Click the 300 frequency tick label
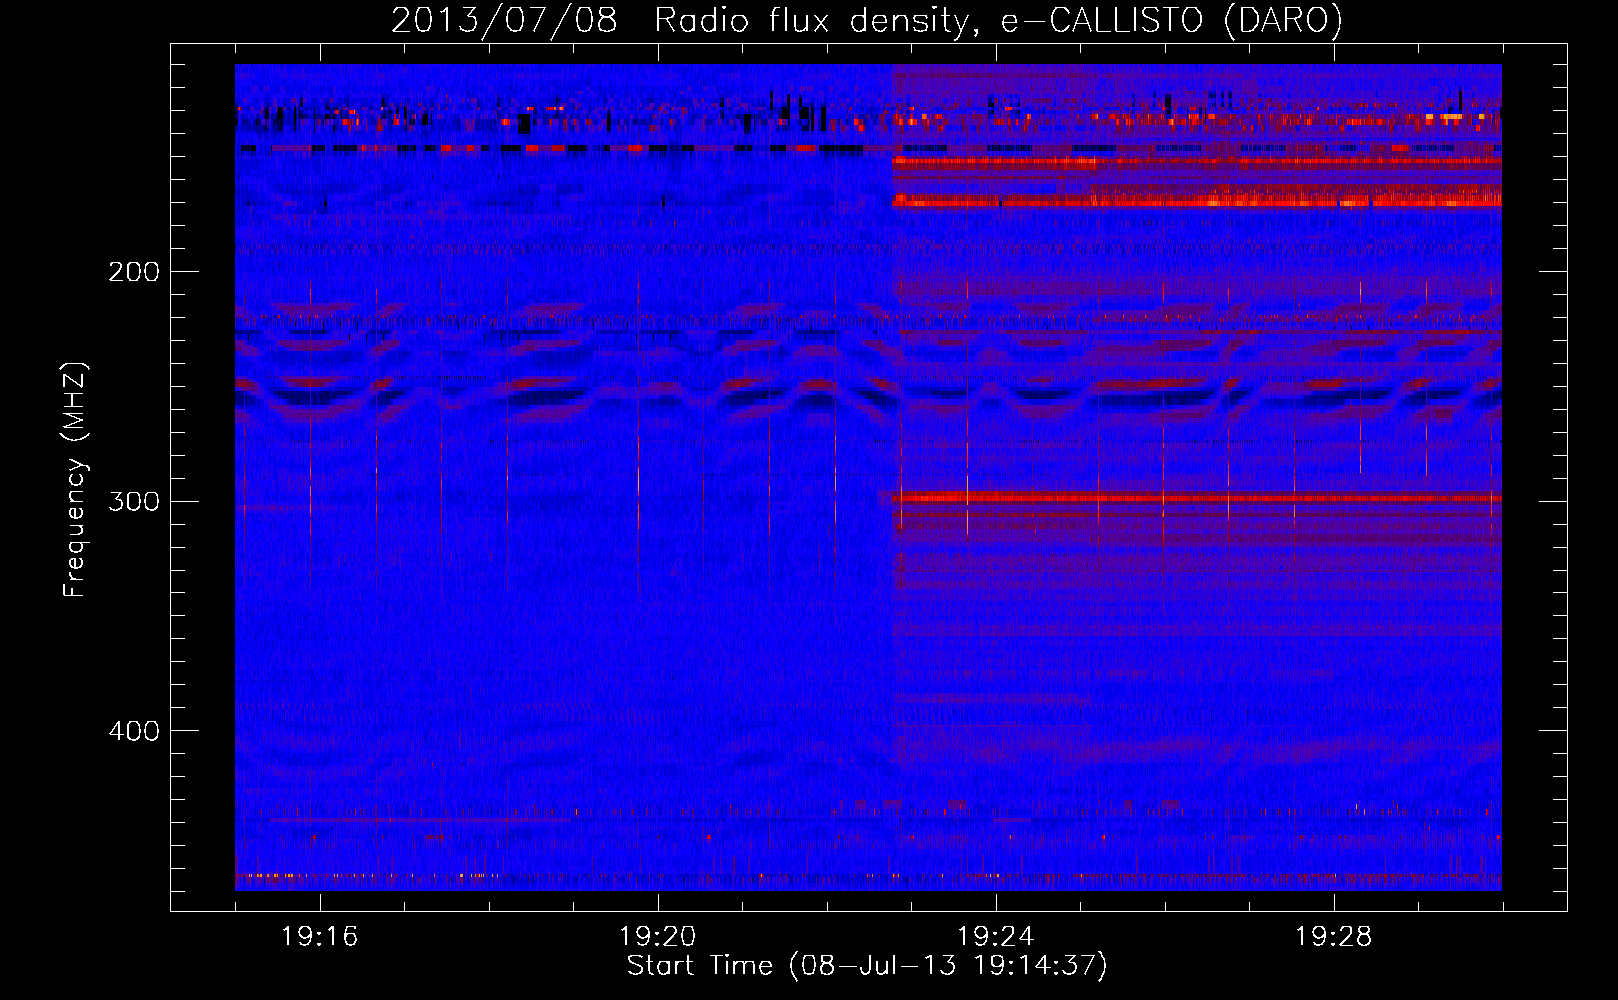 tap(134, 501)
